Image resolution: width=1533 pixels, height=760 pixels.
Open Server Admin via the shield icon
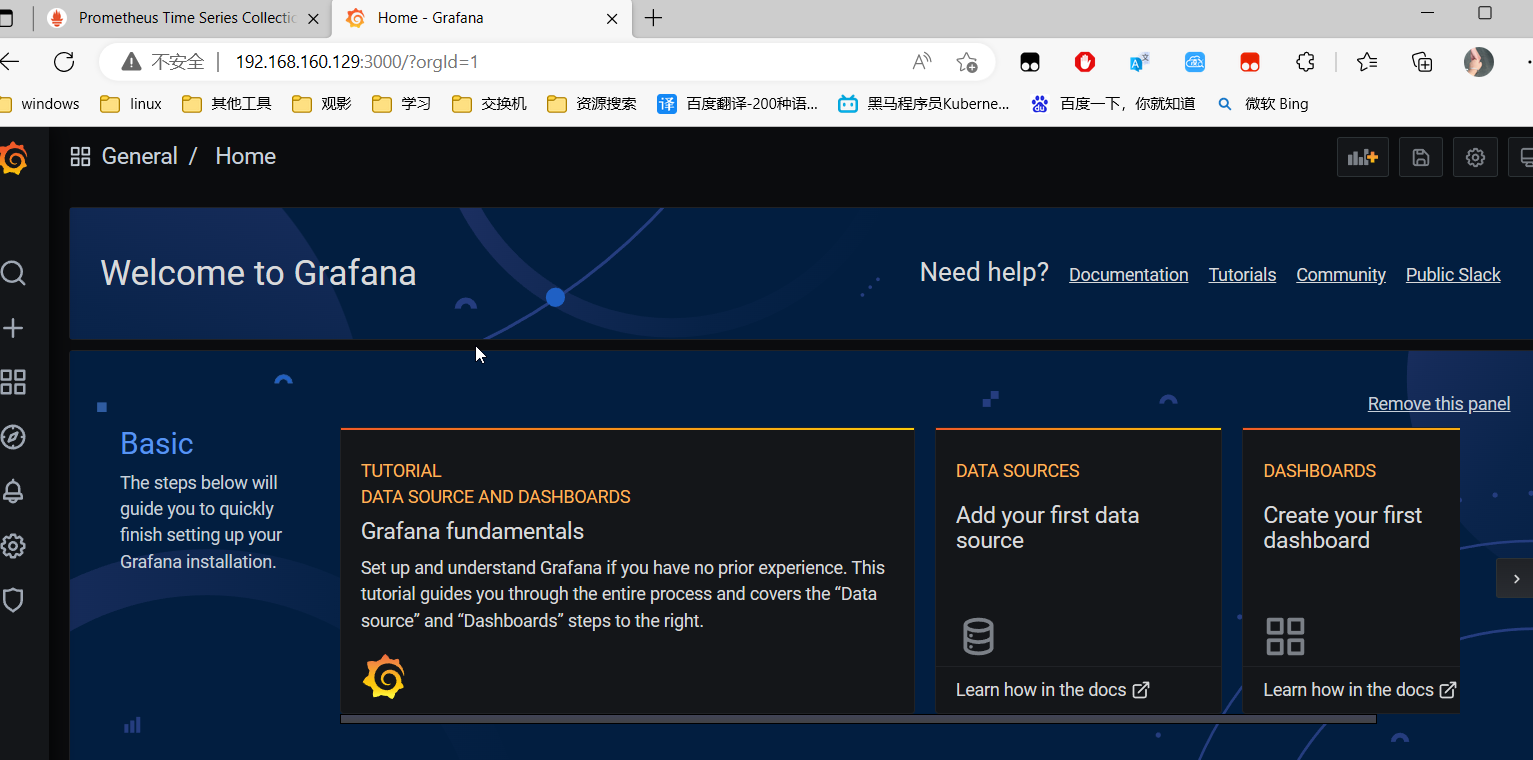coord(13,600)
